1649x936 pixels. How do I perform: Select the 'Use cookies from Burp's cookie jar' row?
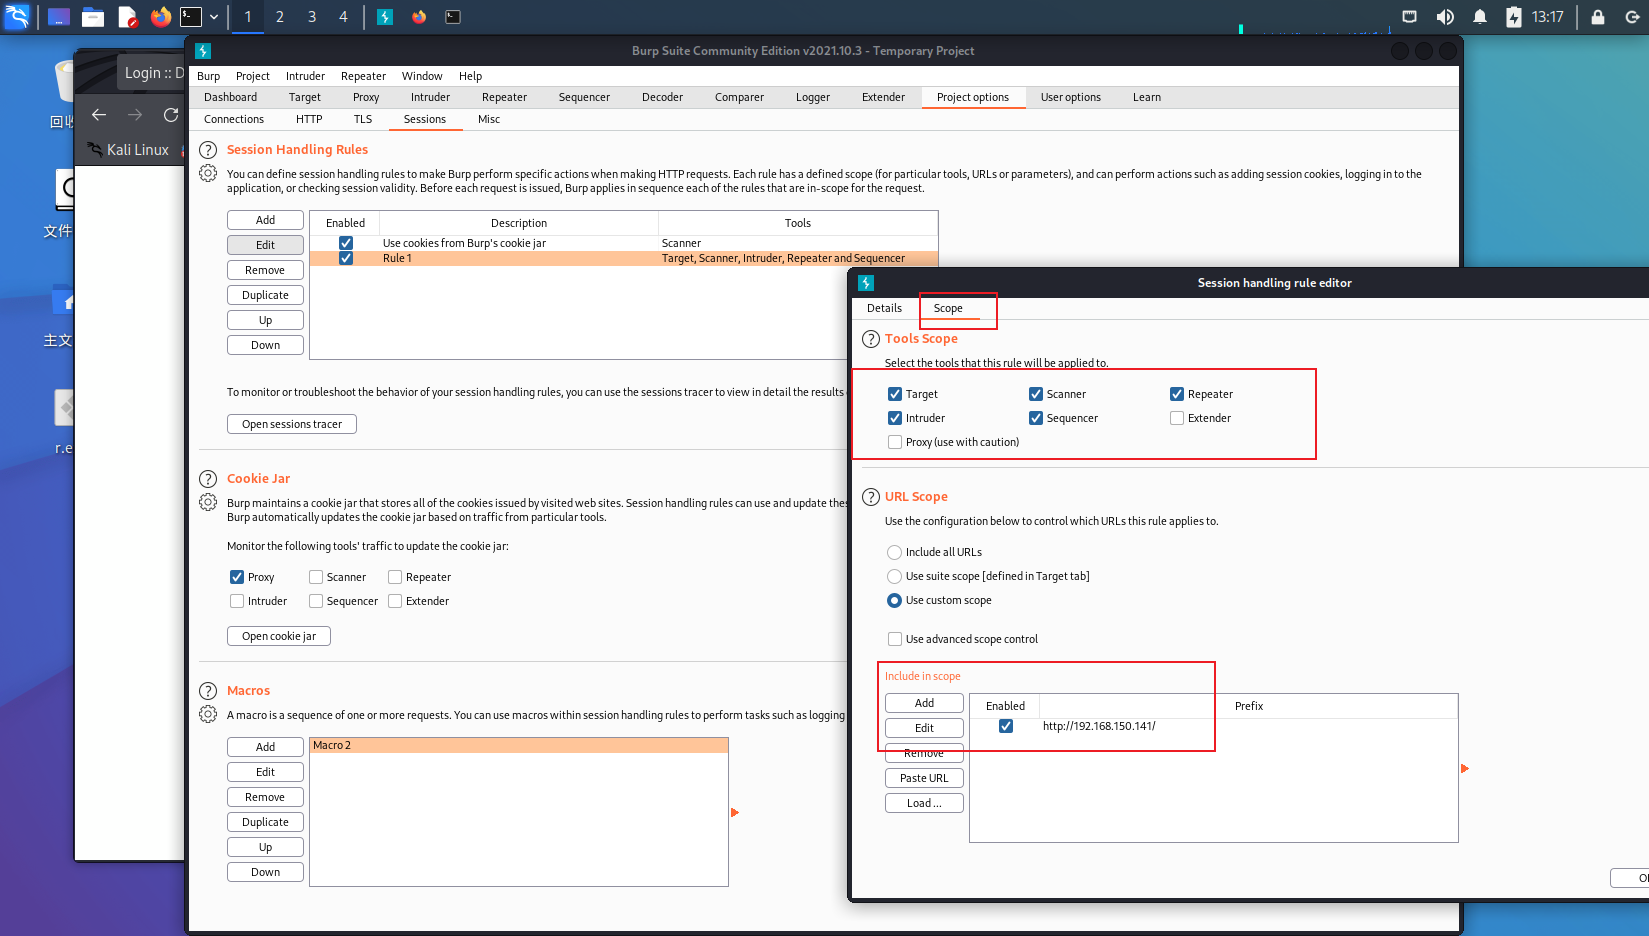click(624, 243)
